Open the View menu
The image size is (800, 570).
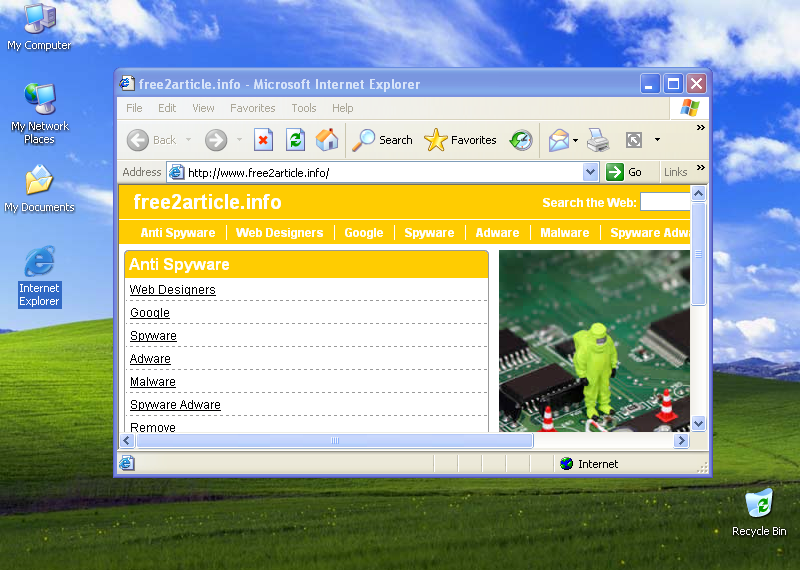pos(203,108)
